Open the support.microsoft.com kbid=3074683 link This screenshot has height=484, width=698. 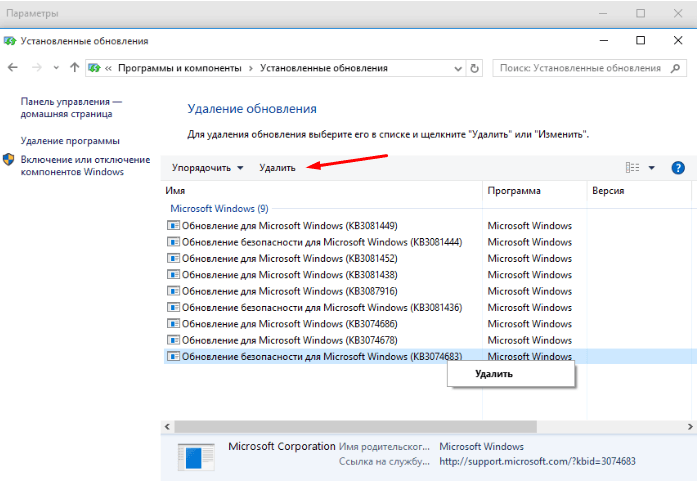click(x=537, y=462)
